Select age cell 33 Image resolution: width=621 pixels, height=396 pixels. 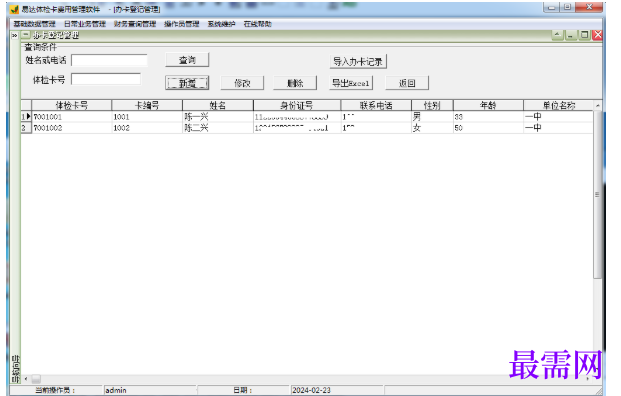(x=488, y=116)
